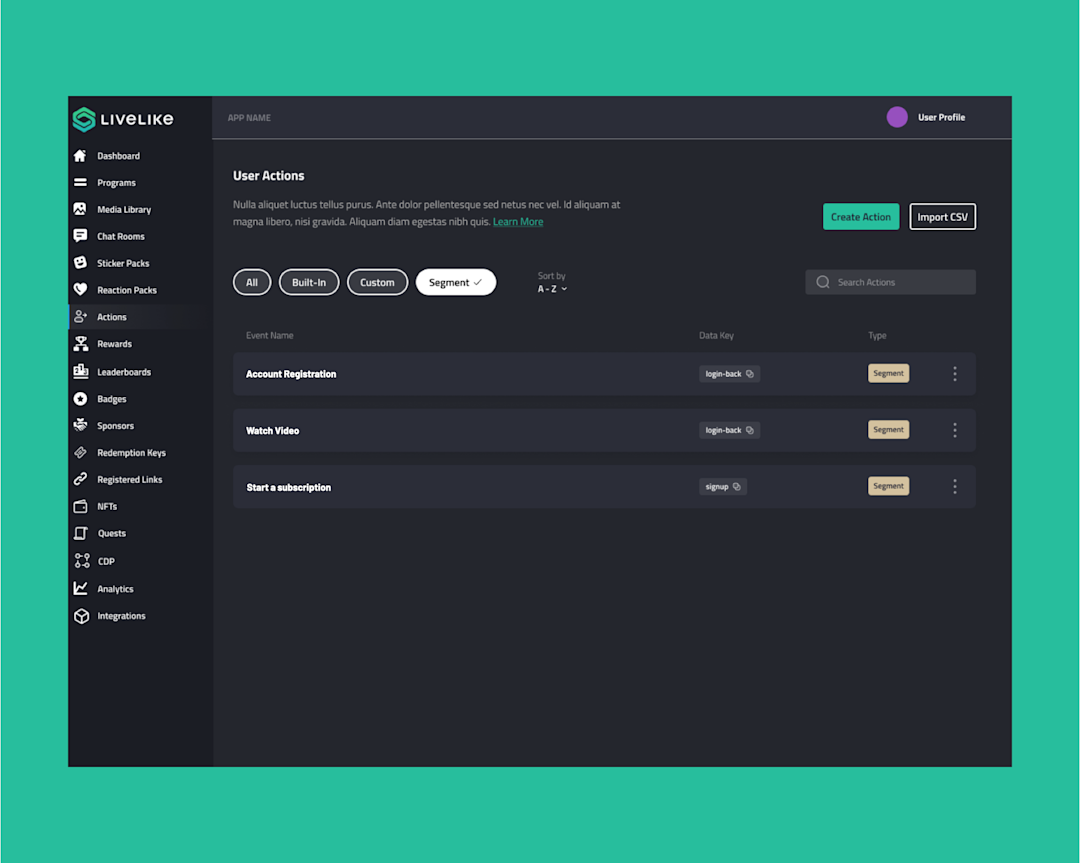Click the Sponsors handshake icon
Image resolution: width=1080 pixels, height=863 pixels.
(x=81, y=426)
